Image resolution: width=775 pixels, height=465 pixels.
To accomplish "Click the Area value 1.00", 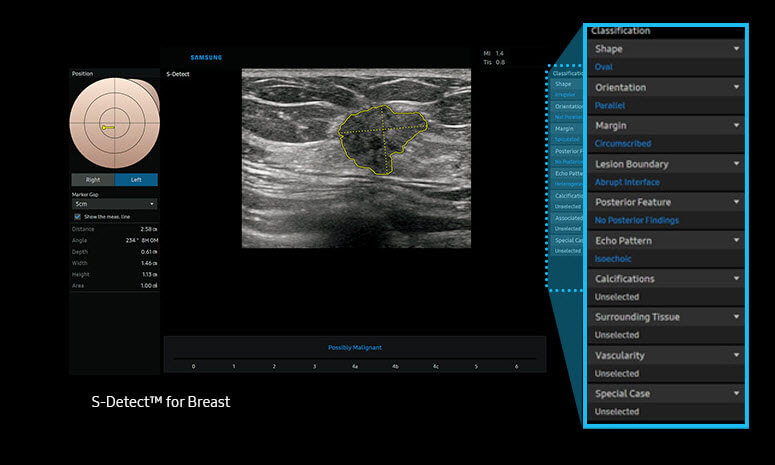I will pos(149,286).
